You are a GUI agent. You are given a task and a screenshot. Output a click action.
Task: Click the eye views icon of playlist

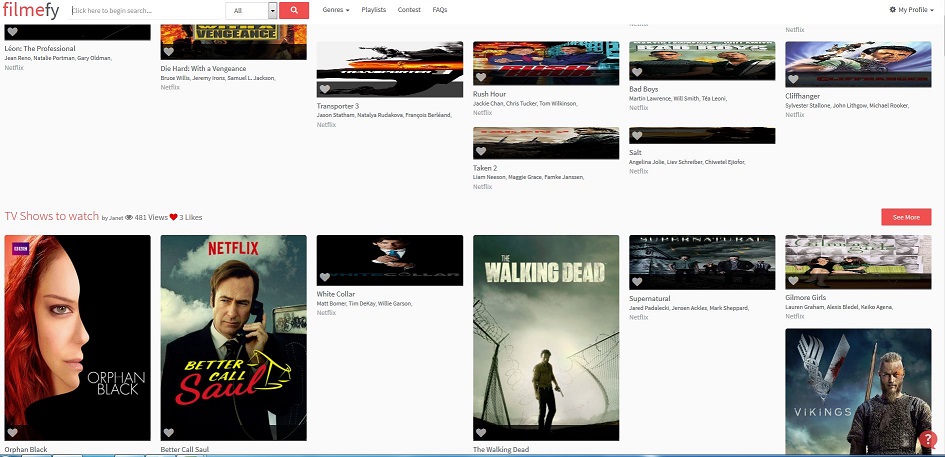click(x=129, y=217)
